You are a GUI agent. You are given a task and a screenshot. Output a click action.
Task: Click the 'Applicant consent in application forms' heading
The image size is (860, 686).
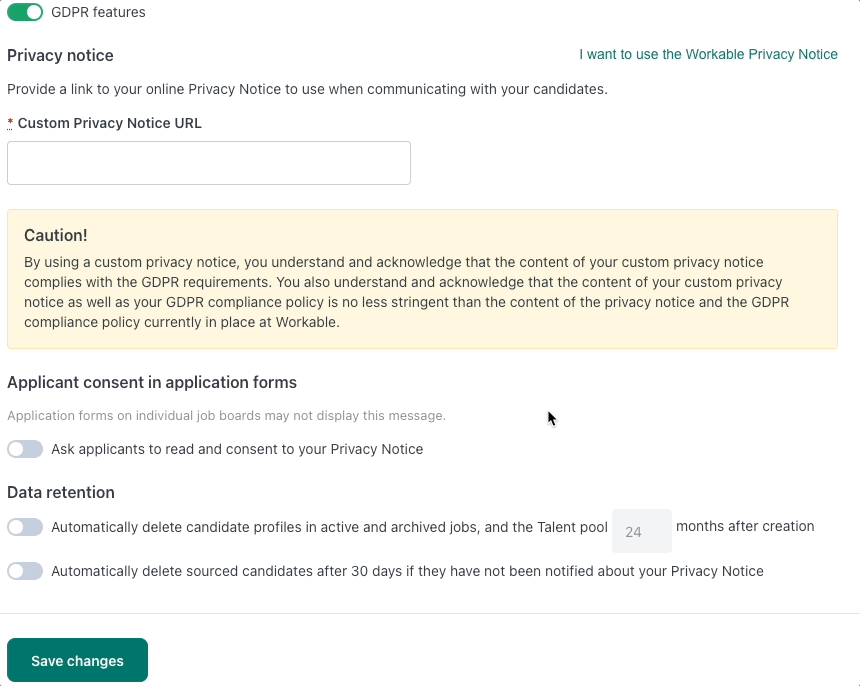point(152,382)
